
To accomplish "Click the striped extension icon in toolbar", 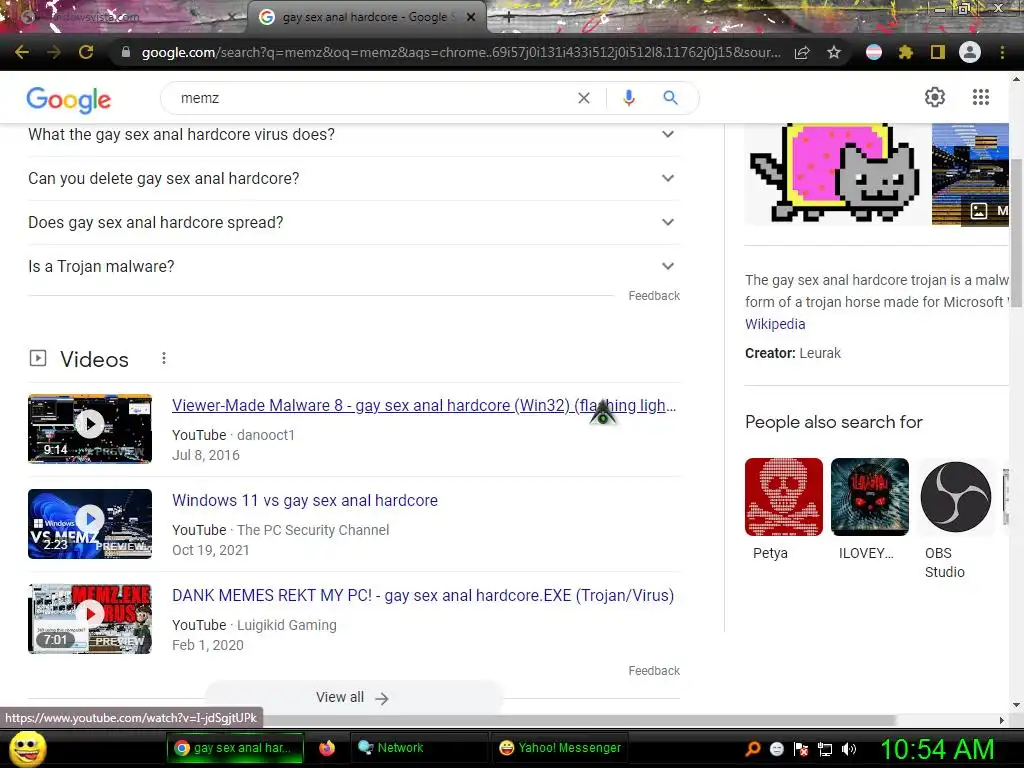I will point(873,52).
